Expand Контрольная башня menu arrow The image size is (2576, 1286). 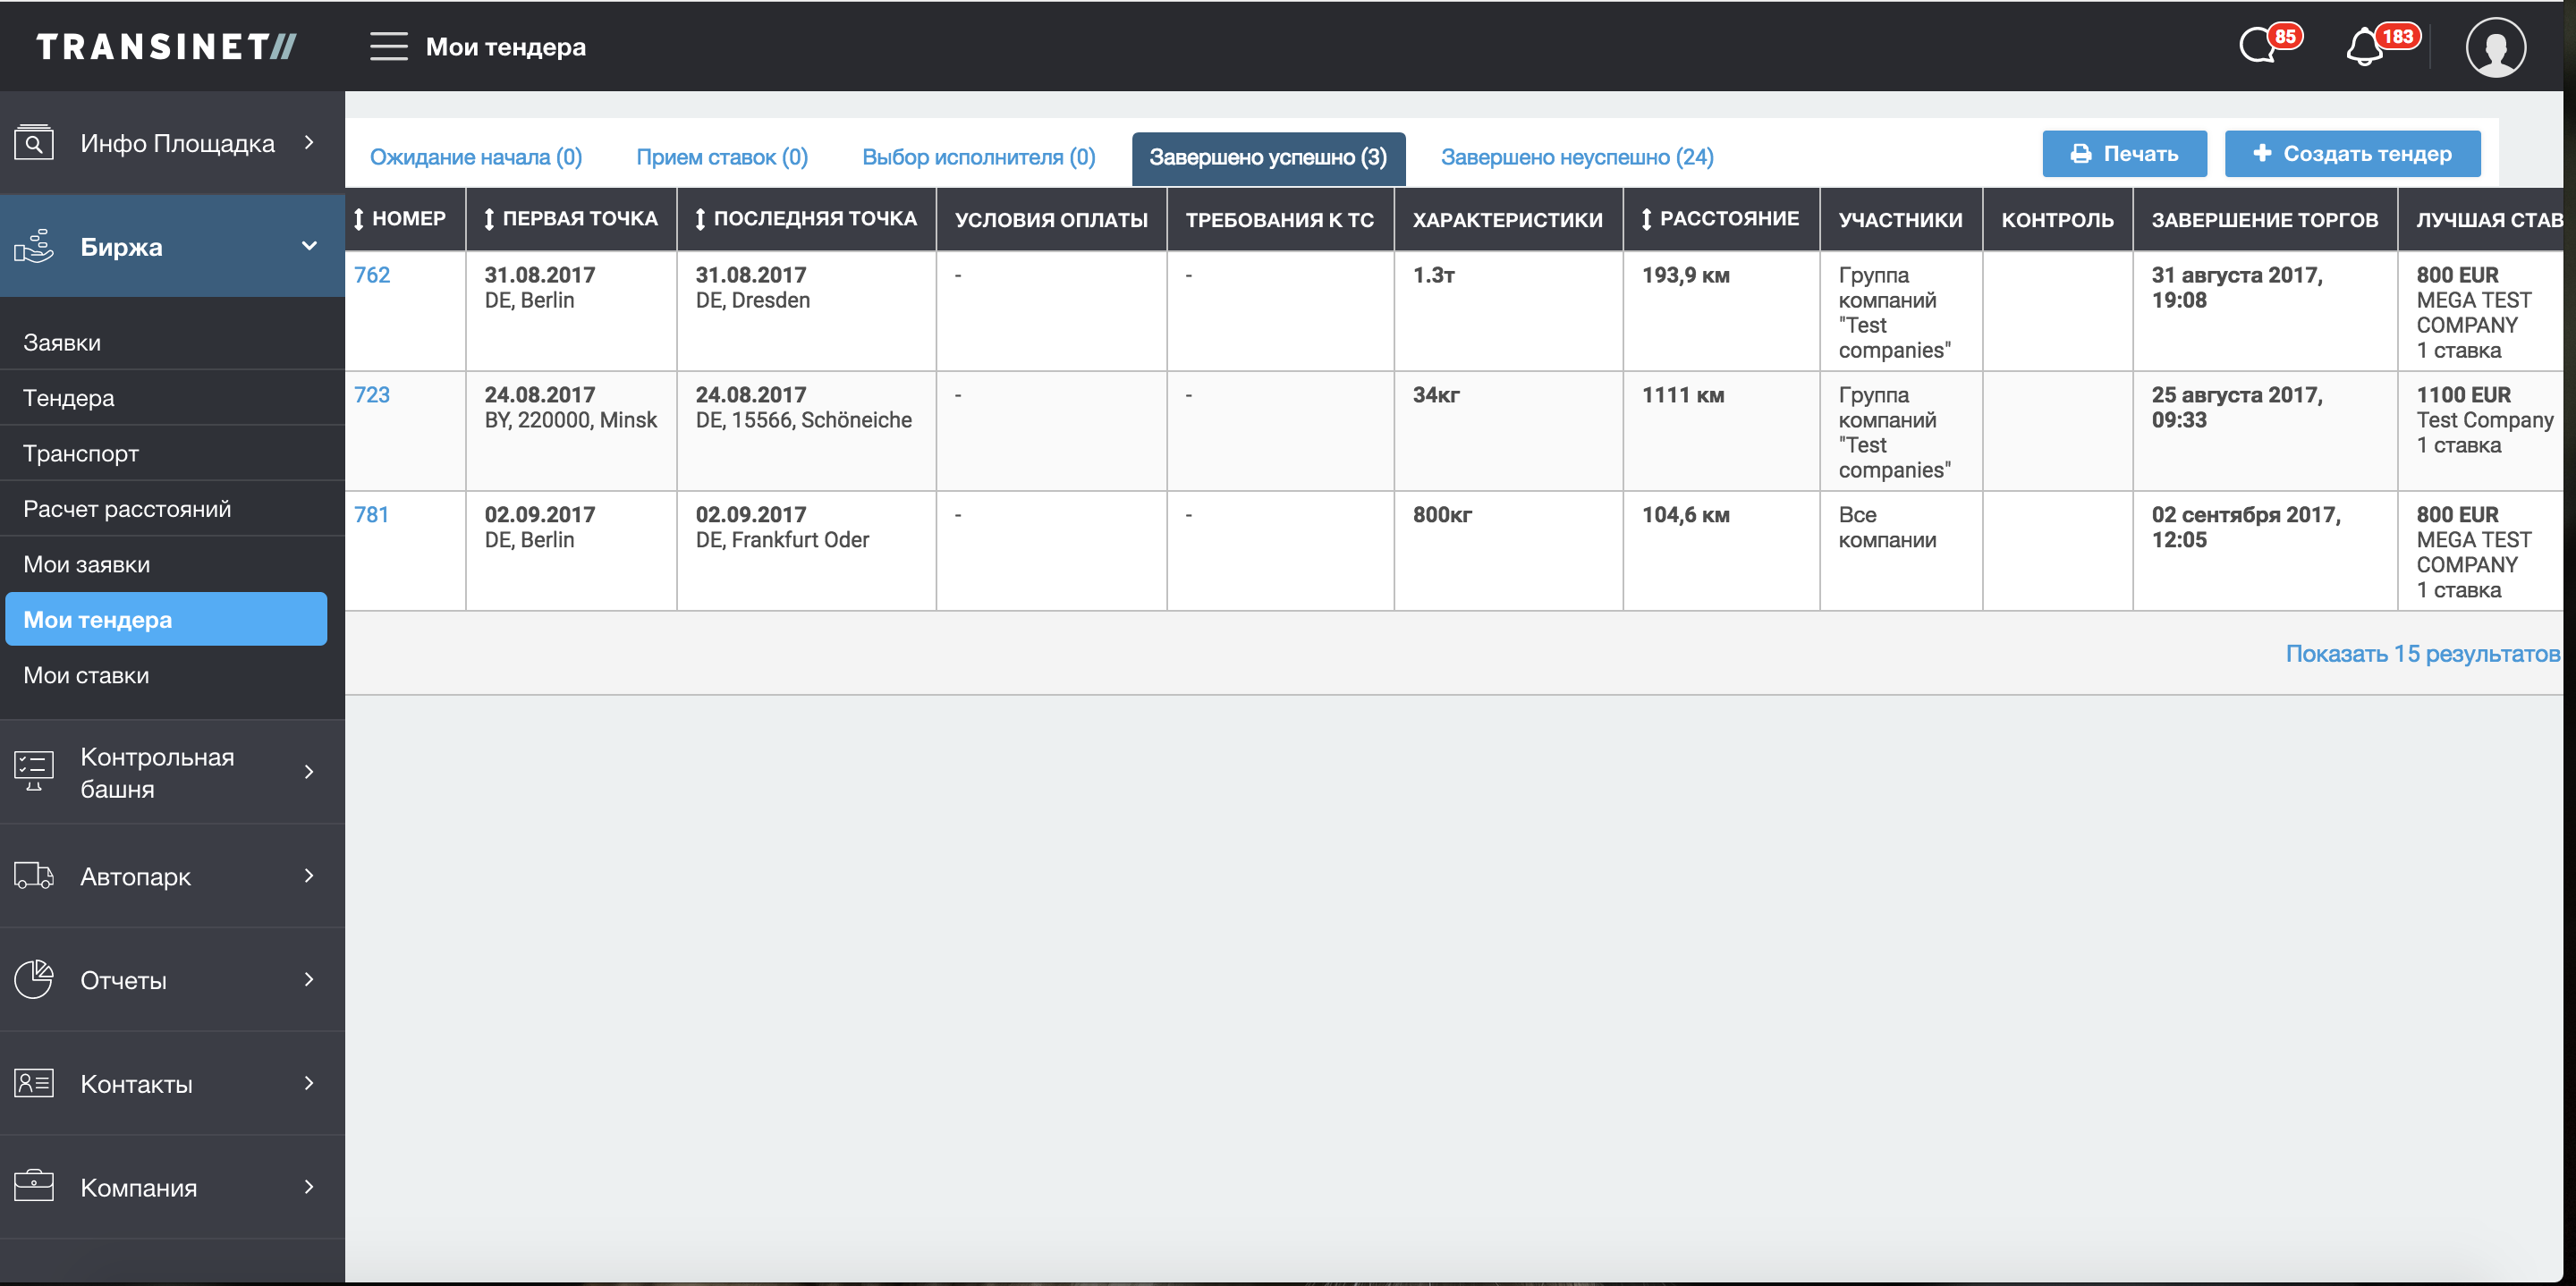309,772
